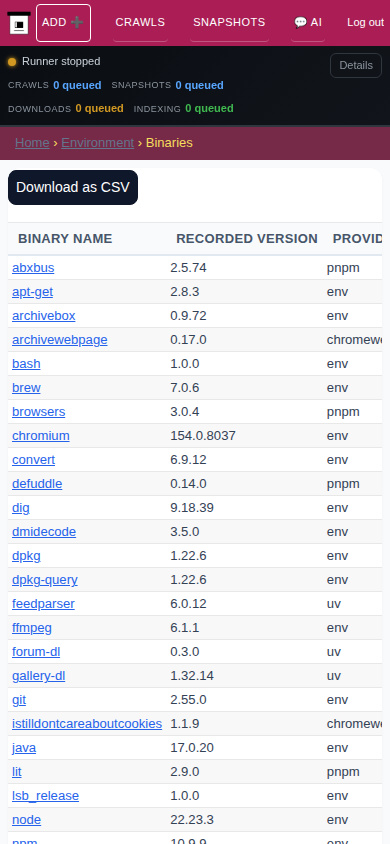This screenshot has height=844, width=390.
Task: Open the SNAPSHOTS menu item
Action: pos(229,23)
